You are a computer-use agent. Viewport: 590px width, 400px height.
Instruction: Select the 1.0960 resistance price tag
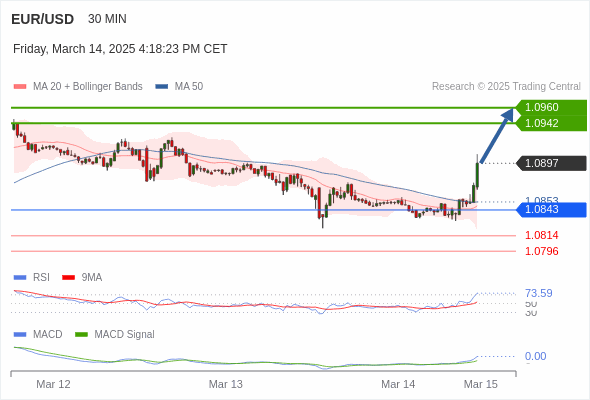(x=551, y=107)
